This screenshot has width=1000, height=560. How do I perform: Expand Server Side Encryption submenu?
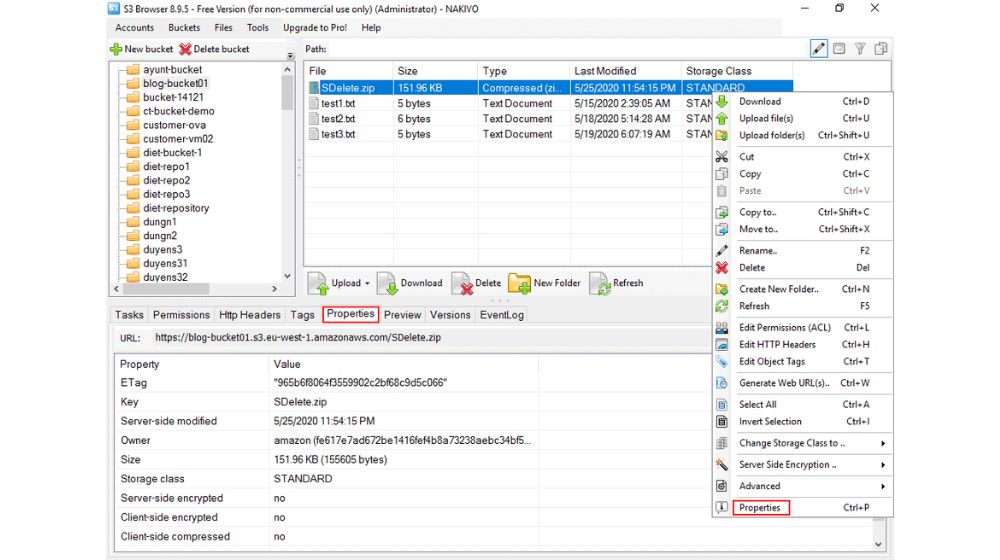coord(882,465)
